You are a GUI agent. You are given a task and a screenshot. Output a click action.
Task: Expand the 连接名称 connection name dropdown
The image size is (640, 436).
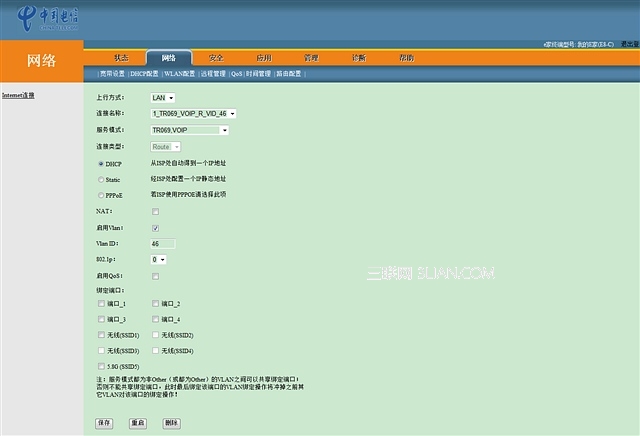point(189,114)
